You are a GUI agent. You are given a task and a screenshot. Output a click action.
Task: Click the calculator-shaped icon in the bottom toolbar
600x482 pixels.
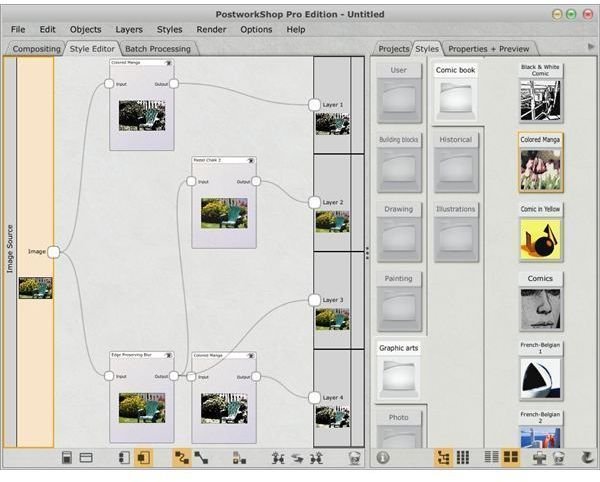coord(67,458)
